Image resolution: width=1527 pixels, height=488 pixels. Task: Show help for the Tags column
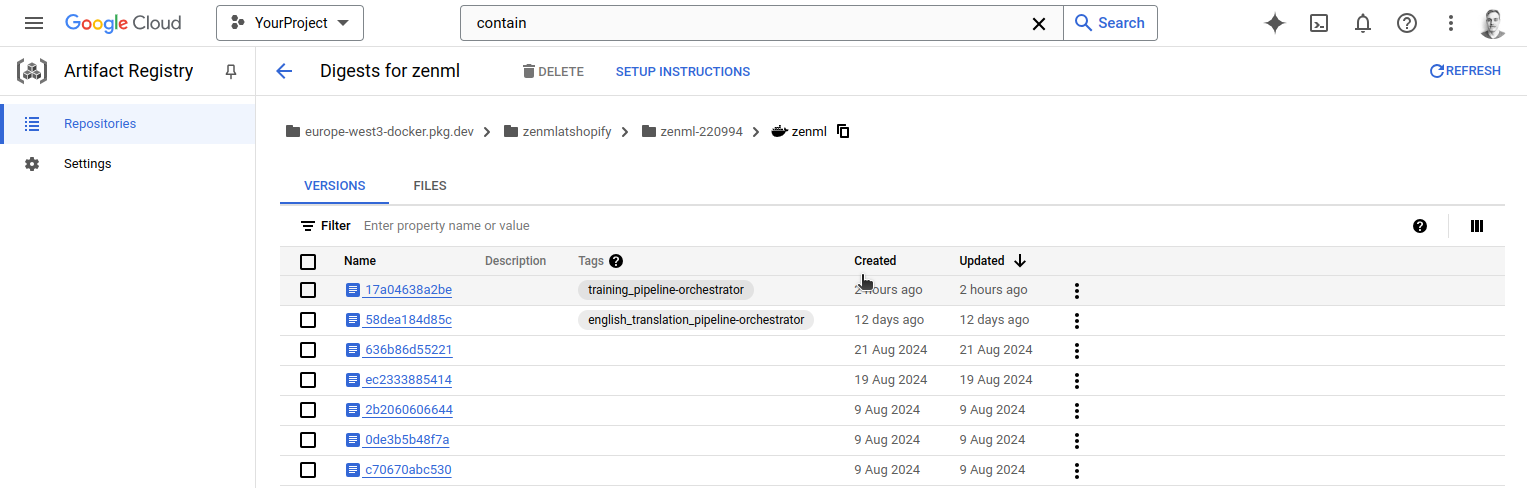click(616, 261)
